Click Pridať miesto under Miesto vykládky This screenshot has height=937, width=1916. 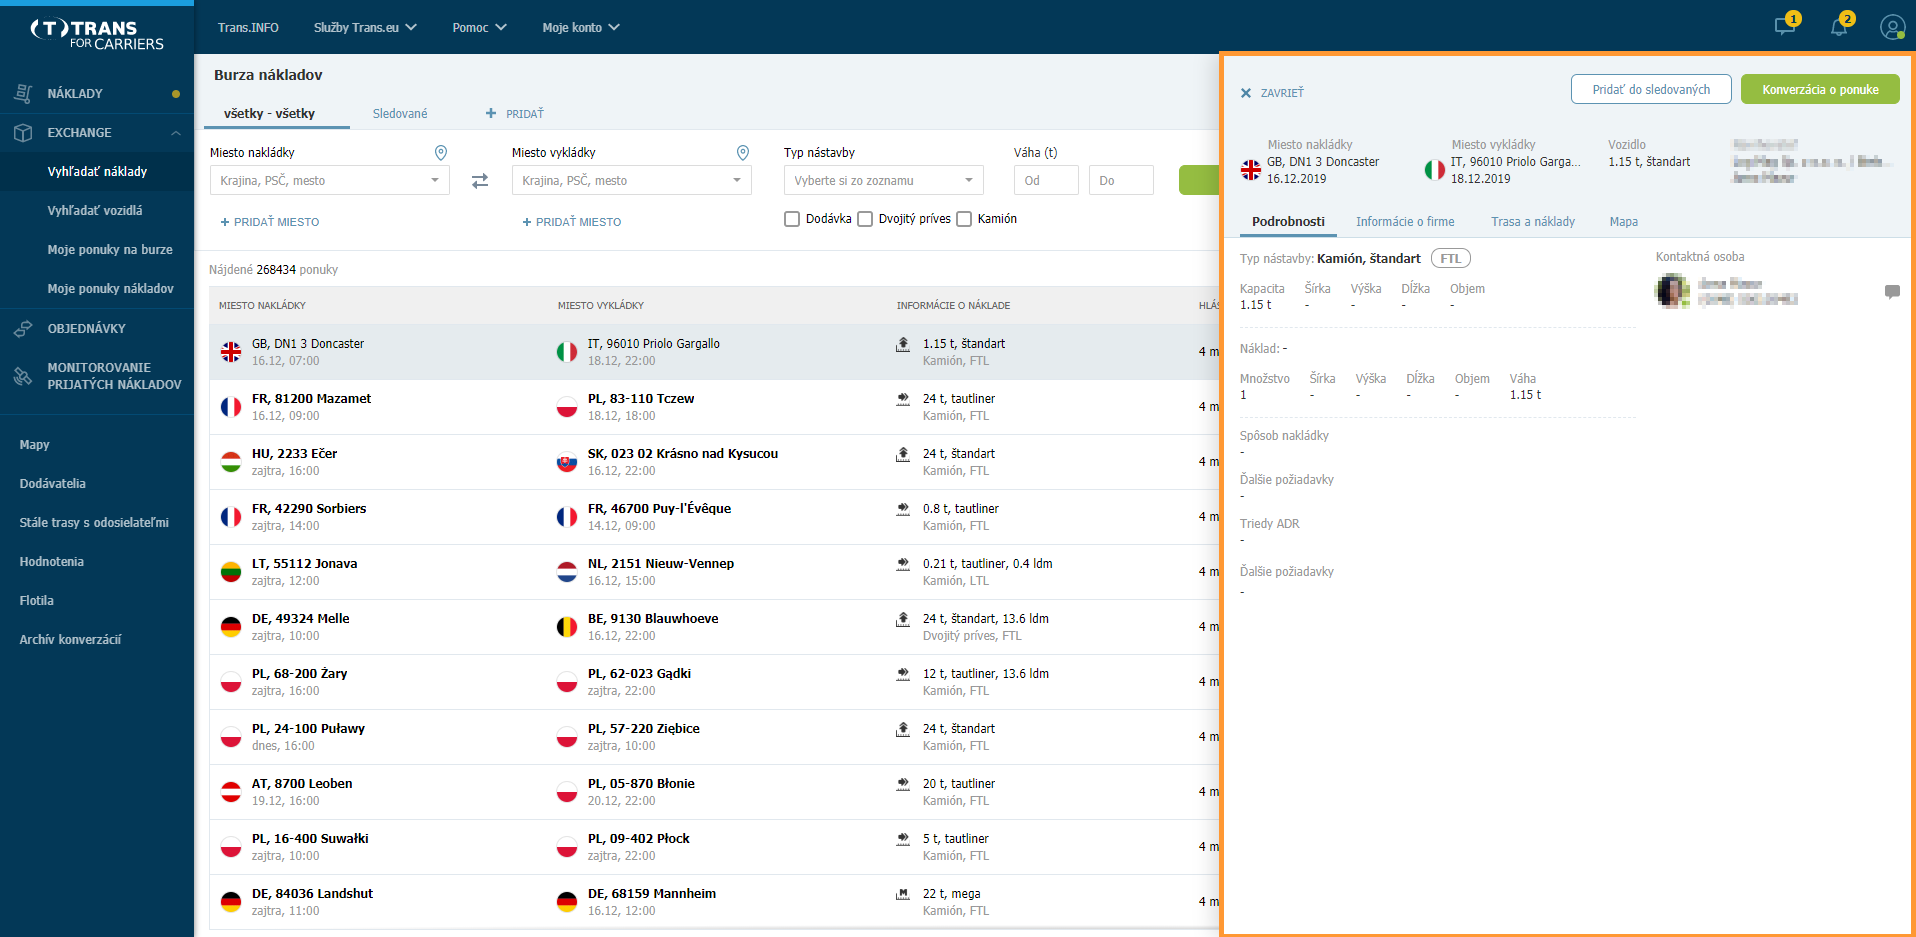point(572,222)
